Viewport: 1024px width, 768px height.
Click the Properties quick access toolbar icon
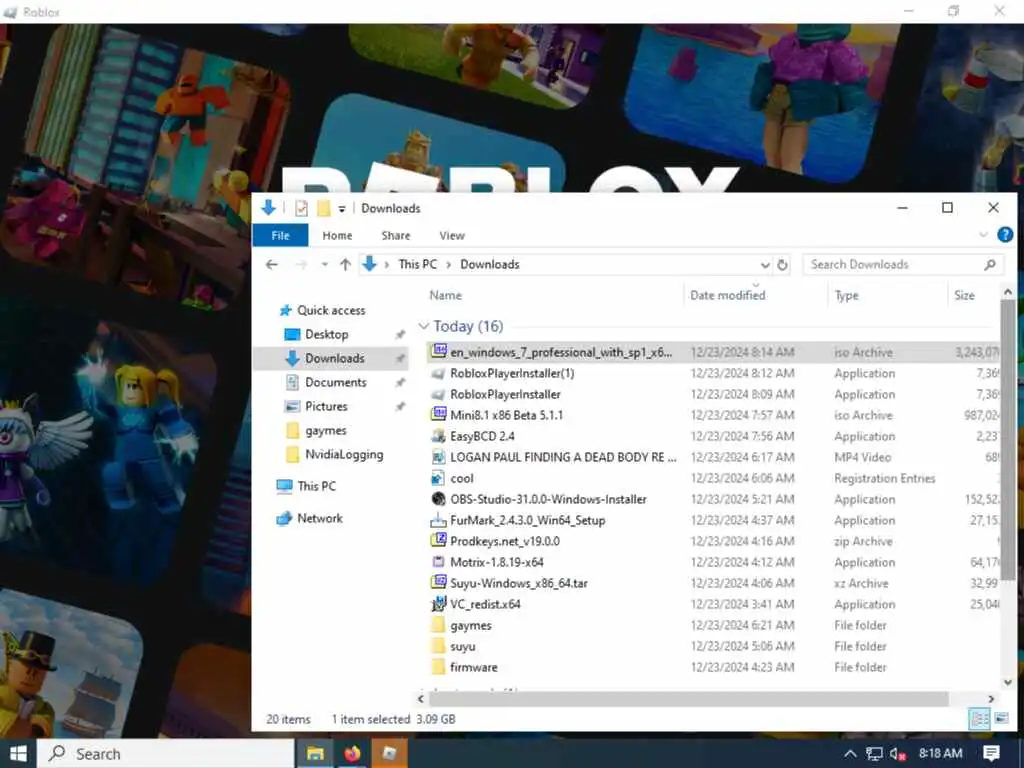pos(301,208)
